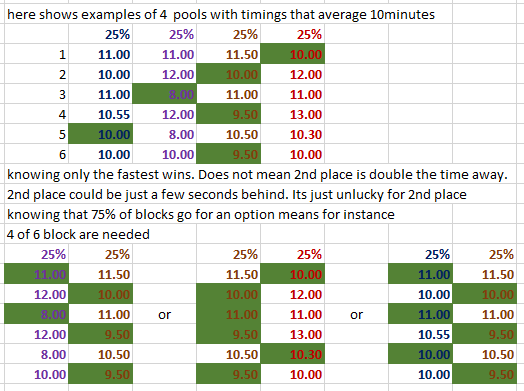524x391 pixels.
Task: Click the red 13.00 cell in top table
Action: coord(292,114)
